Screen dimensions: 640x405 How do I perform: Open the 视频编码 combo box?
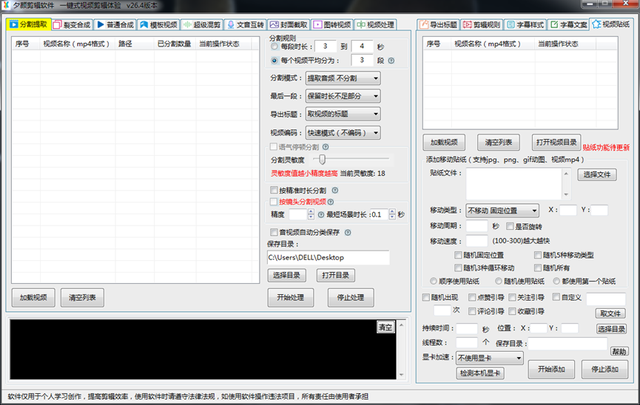pyautogui.click(x=343, y=133)
